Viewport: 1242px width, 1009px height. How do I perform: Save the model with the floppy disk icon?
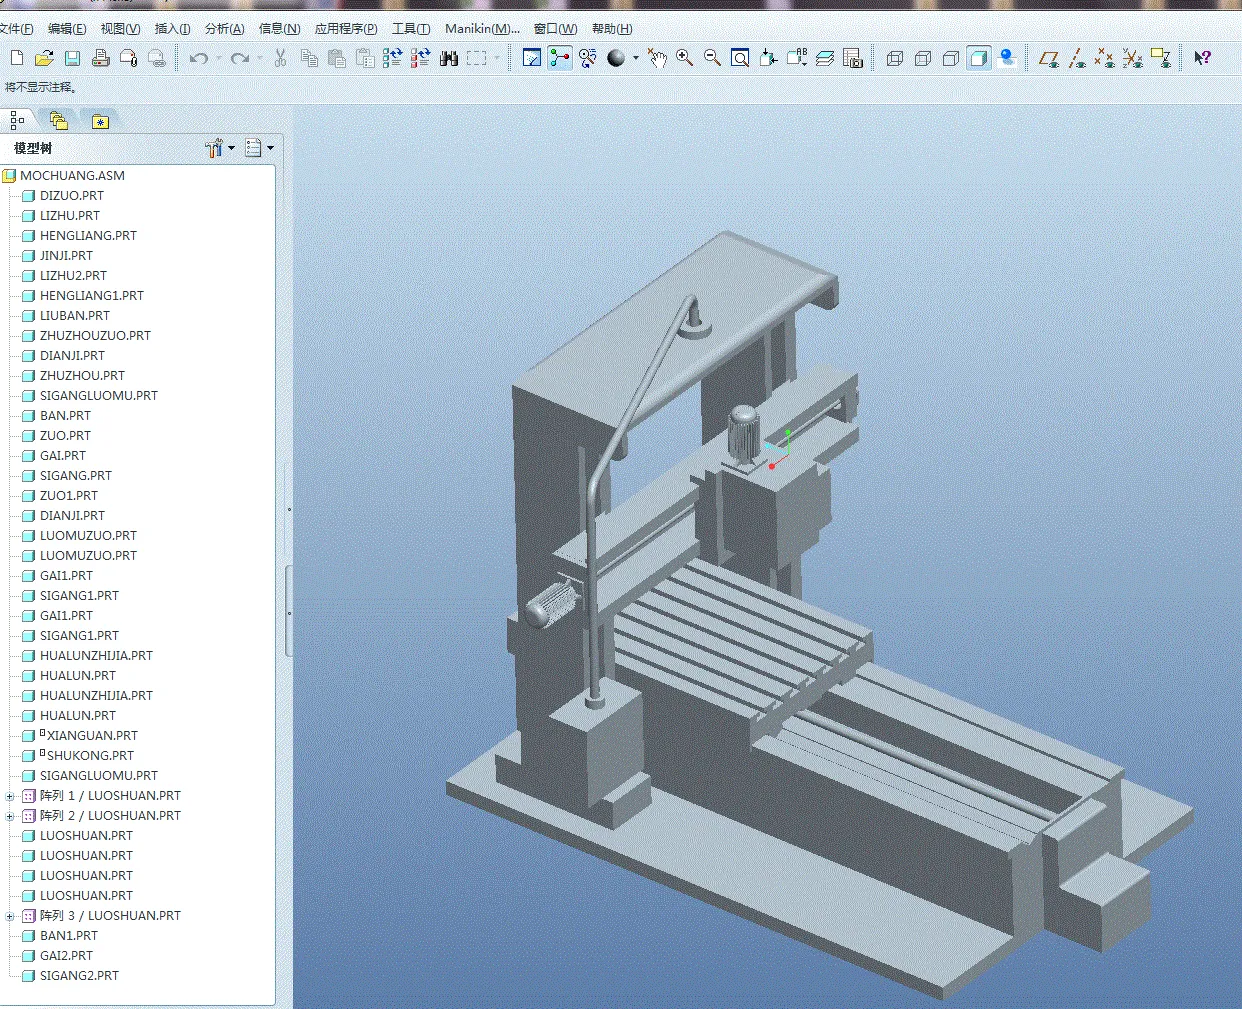[72, 59]
